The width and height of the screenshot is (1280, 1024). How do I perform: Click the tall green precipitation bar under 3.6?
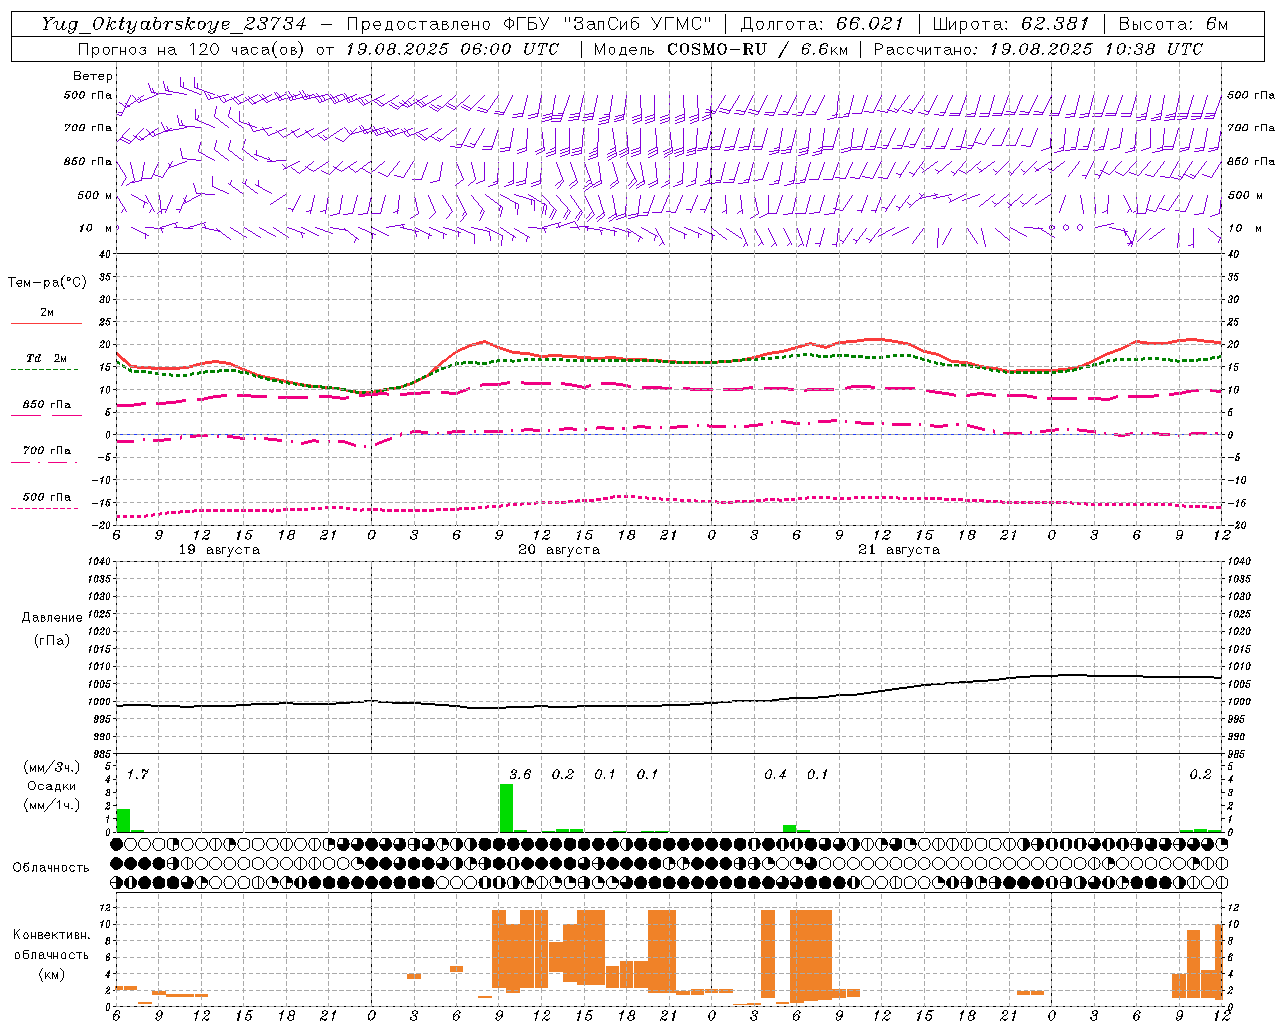pyautogui.click(x=506, y=808)
